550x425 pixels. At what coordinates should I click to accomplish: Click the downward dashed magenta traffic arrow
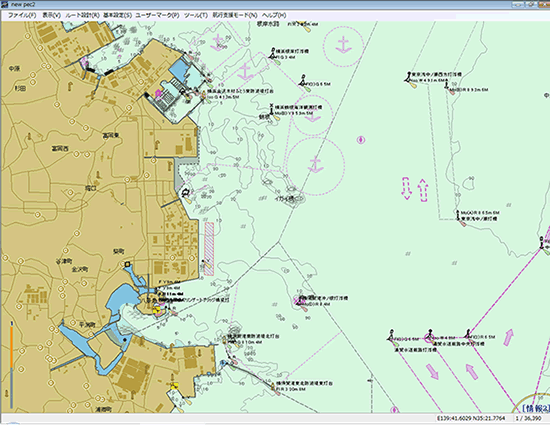(x=406, y=188)
